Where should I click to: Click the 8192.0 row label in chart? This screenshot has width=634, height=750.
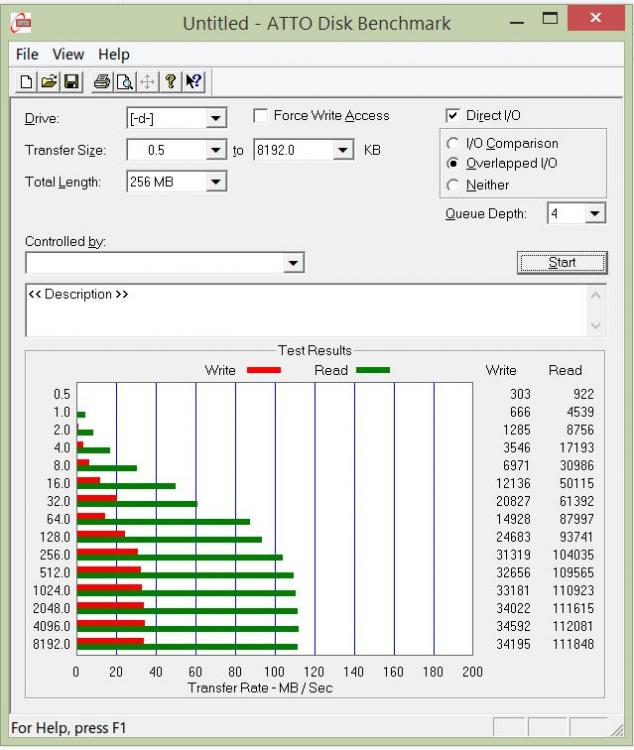tap(52, 644)
